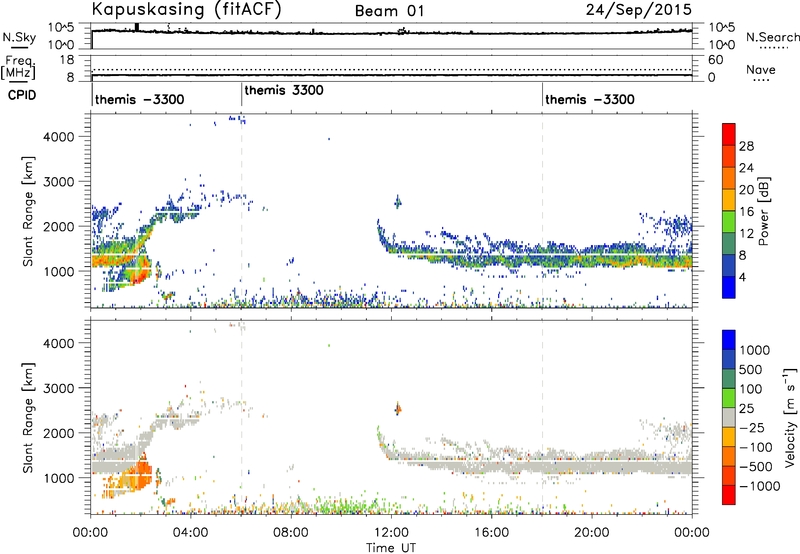Click the 'Kapuskasing (fitACF)' plot title
Screen dimensions: 800x554
[186, 10]
